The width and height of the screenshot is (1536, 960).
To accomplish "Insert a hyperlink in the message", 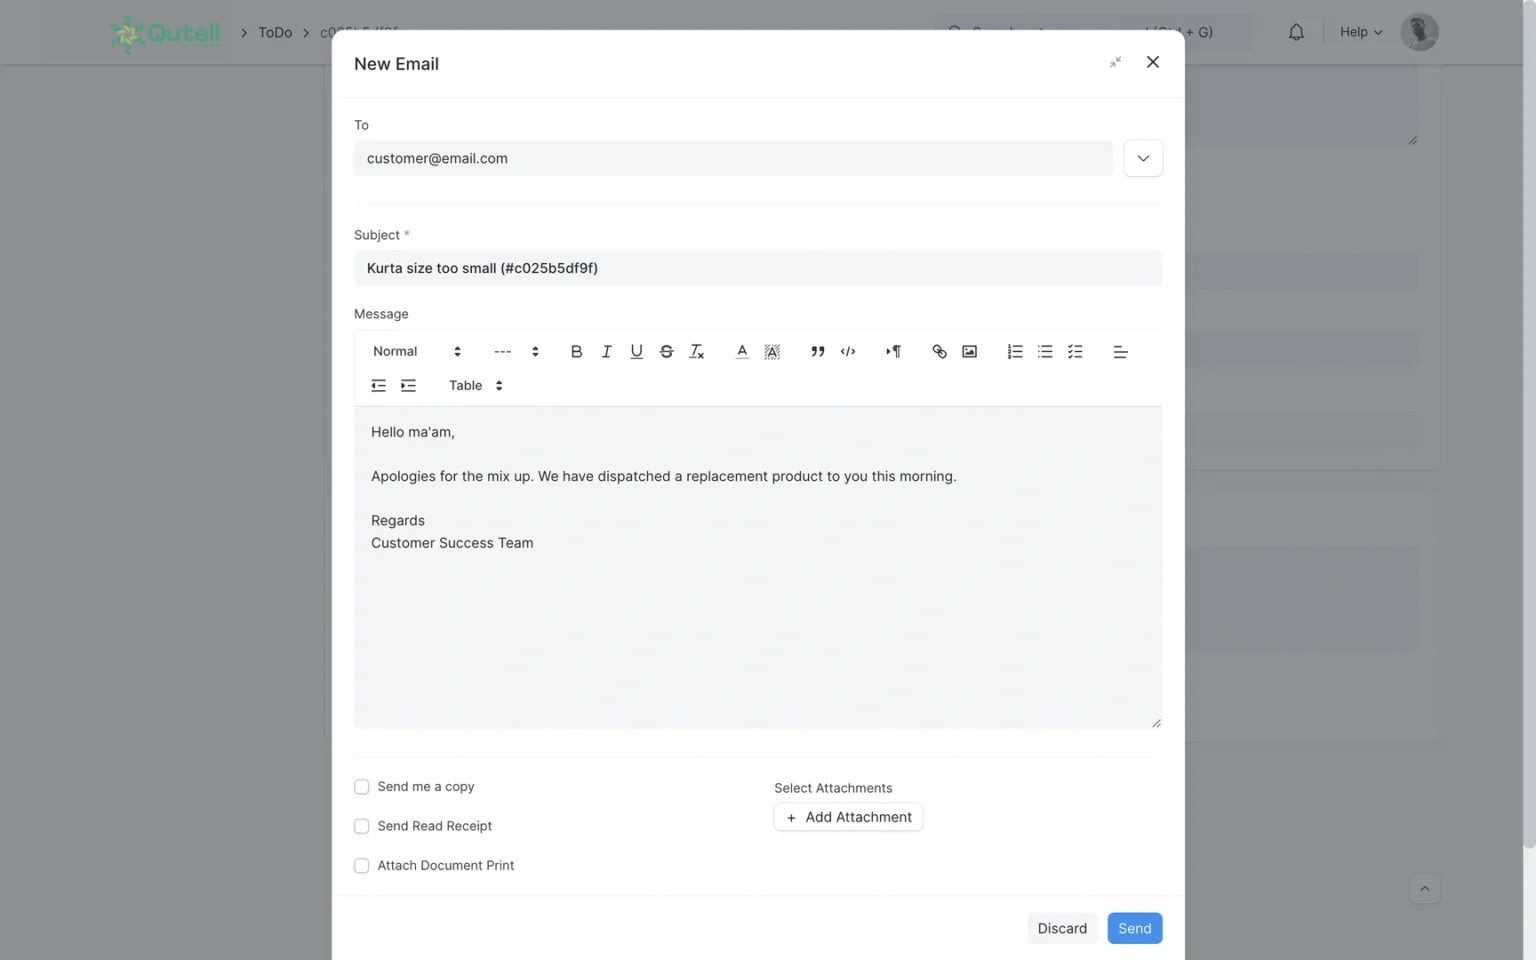I will coord(939,351).
